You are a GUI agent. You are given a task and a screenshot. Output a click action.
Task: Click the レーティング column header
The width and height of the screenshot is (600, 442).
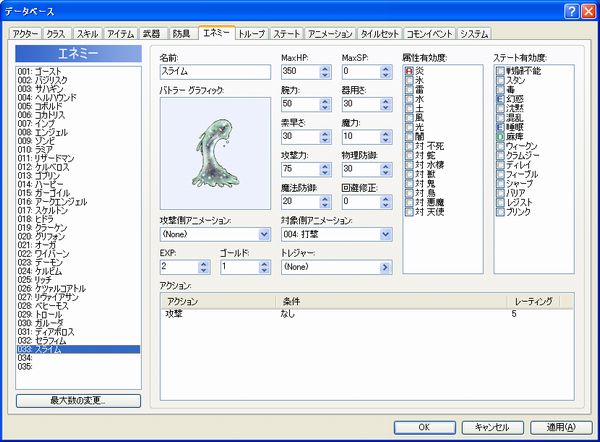pyautogui.click(x=533, y=302)
